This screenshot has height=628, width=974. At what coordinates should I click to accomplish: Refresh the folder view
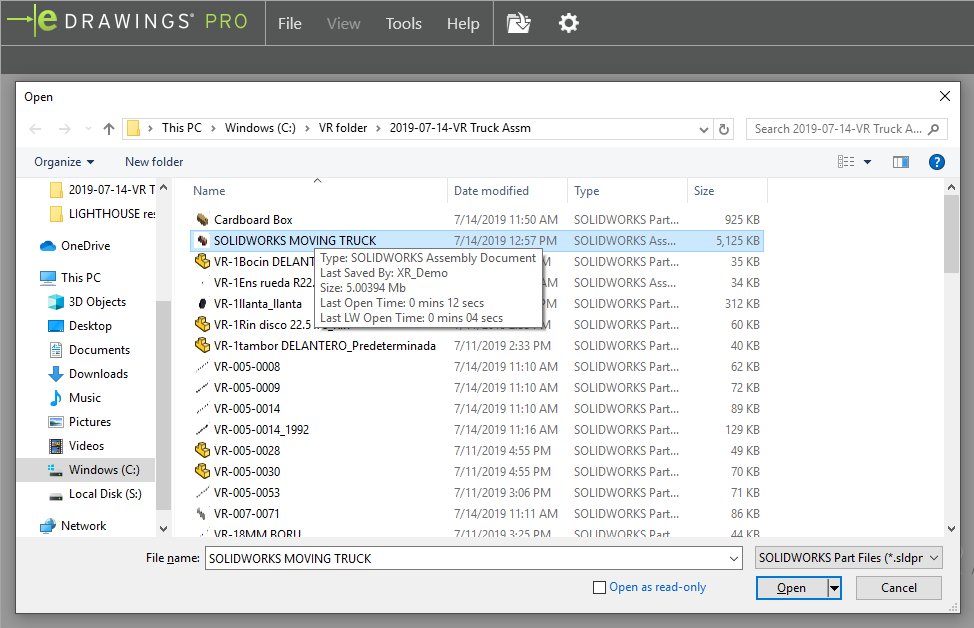coord(724,129)
